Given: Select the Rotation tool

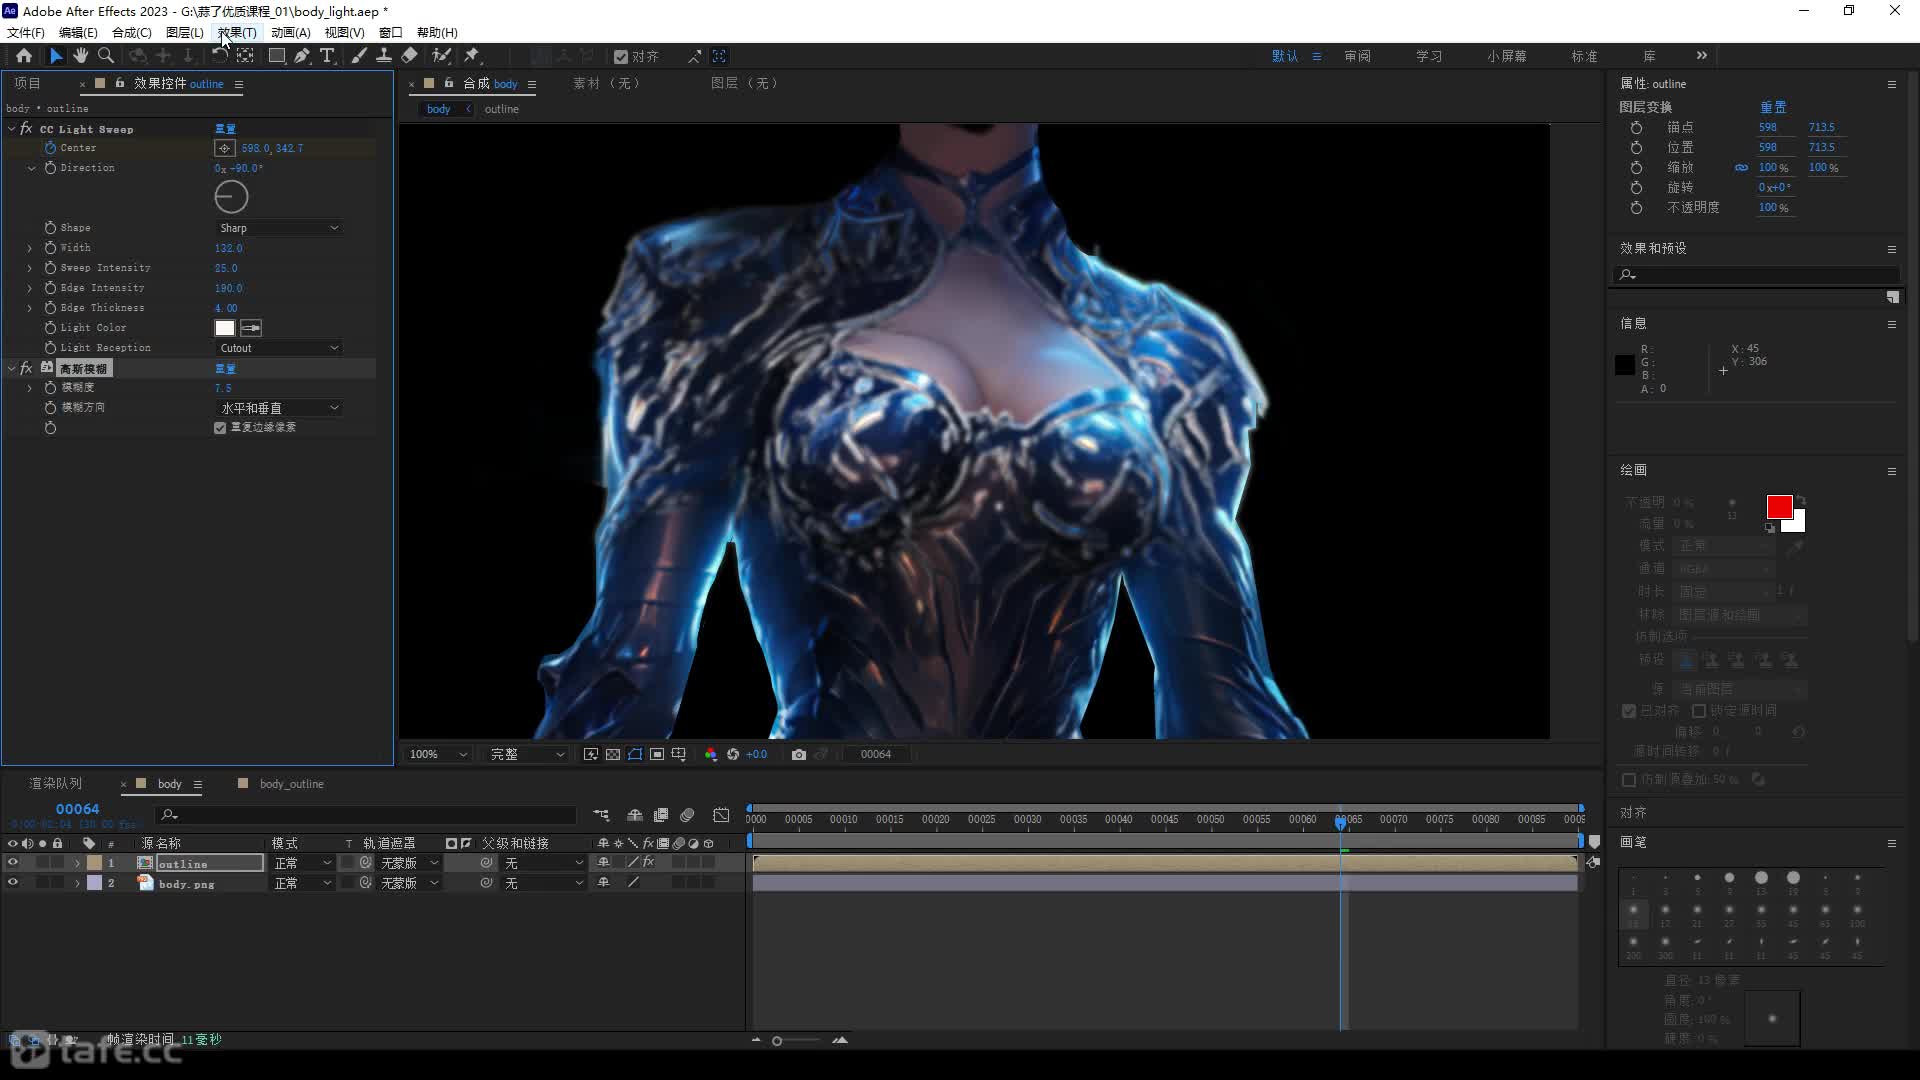Looking at the screenshot, I should coord(220,56).
